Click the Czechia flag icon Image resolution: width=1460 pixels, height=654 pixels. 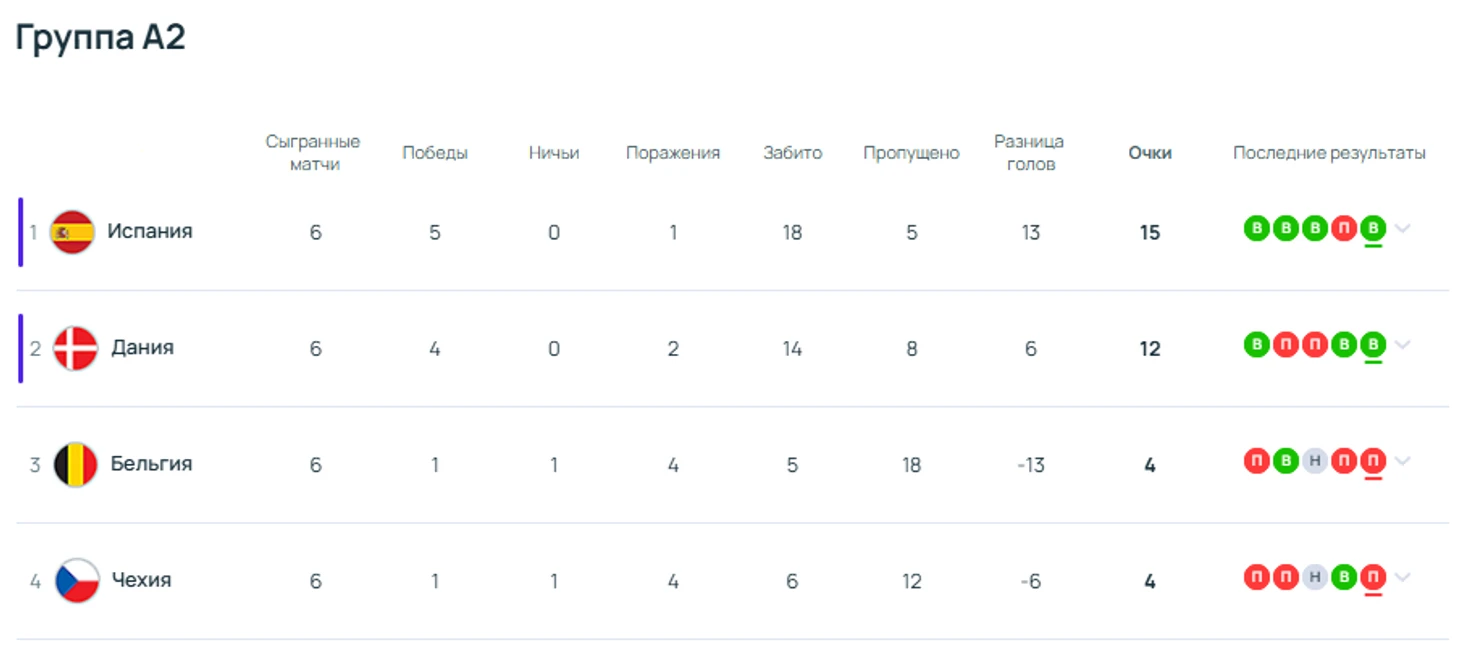tap(77, 580)
